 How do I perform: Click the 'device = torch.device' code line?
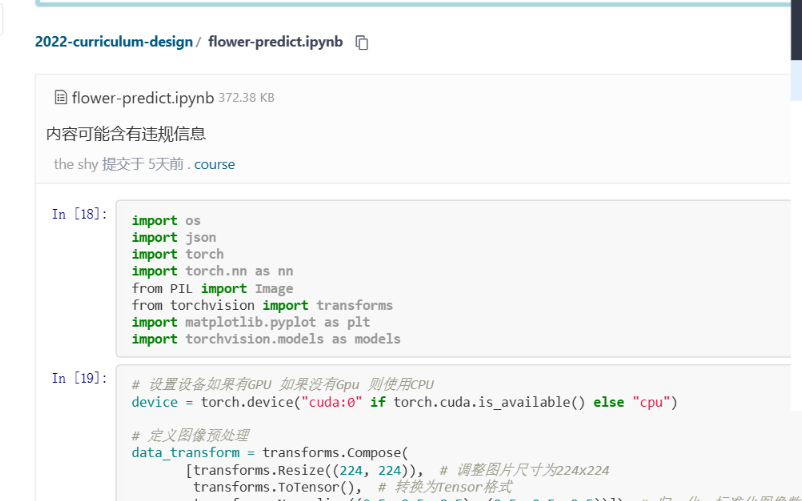[x=405, y=402]
